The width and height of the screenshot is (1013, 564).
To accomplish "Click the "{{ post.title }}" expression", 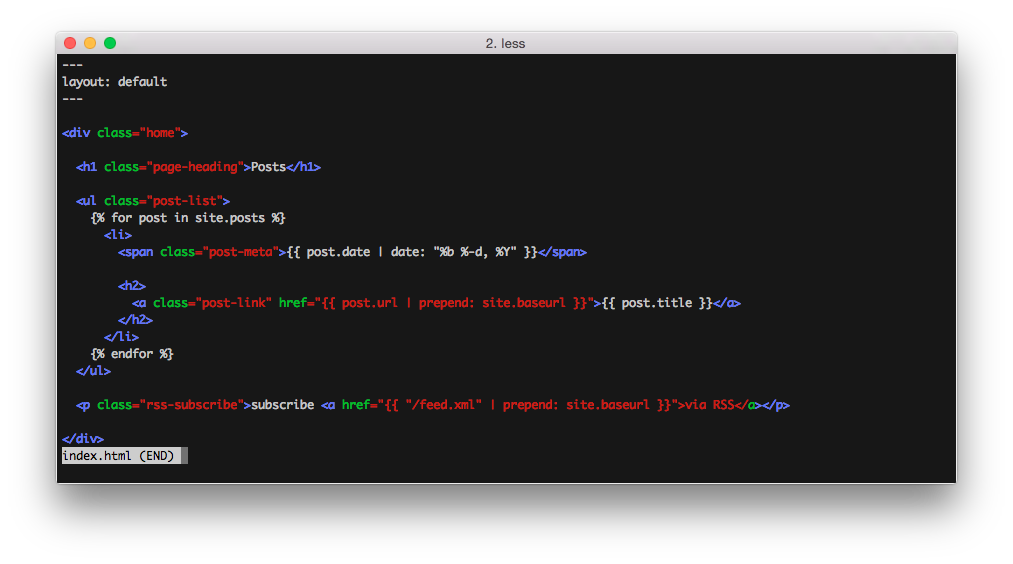I will [657, 303].
